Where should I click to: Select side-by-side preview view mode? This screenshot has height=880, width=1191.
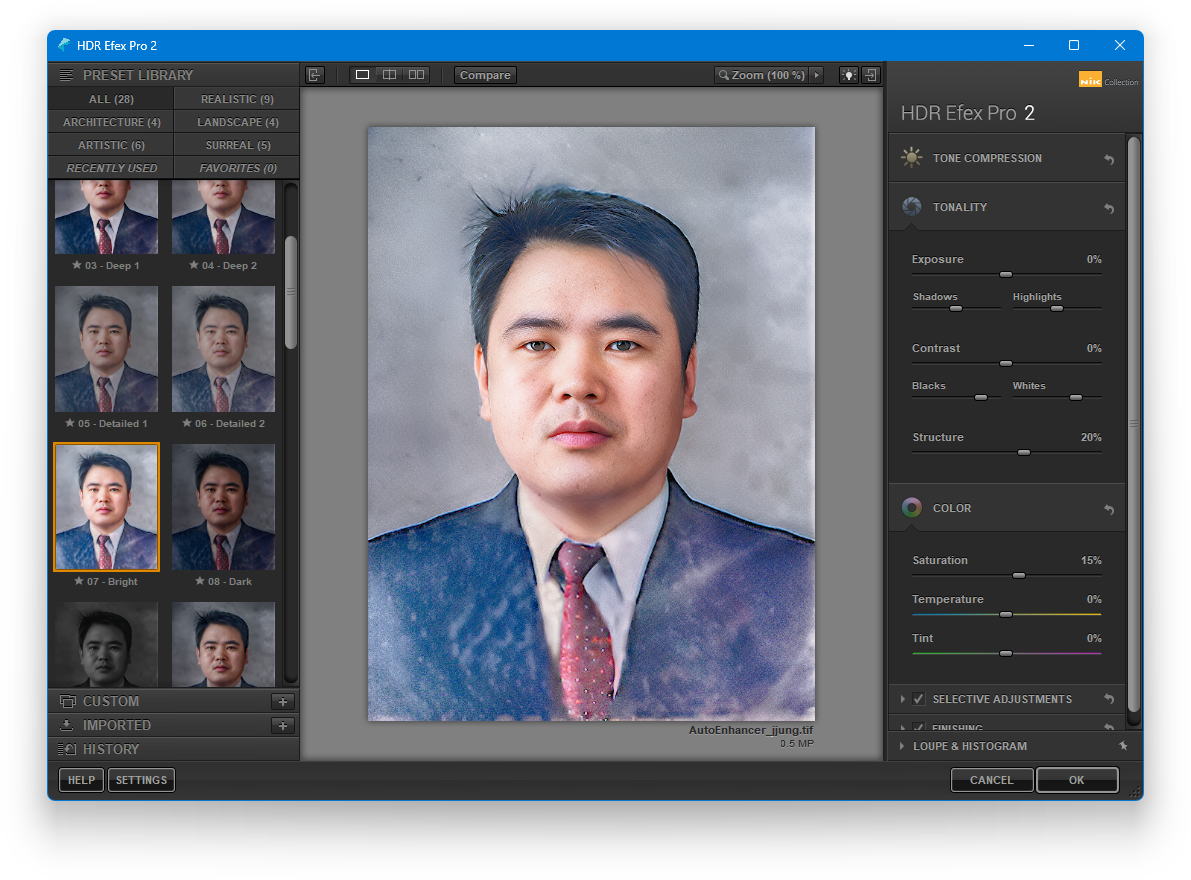[416, 75]
